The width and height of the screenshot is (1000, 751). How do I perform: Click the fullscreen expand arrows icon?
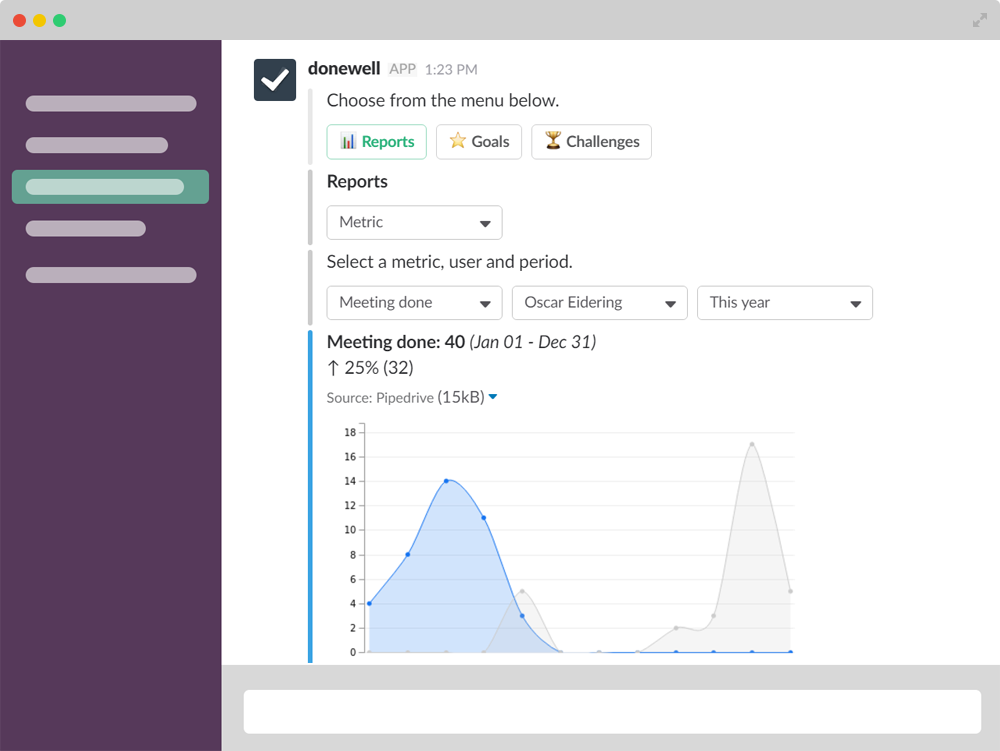tap(979, 20)
